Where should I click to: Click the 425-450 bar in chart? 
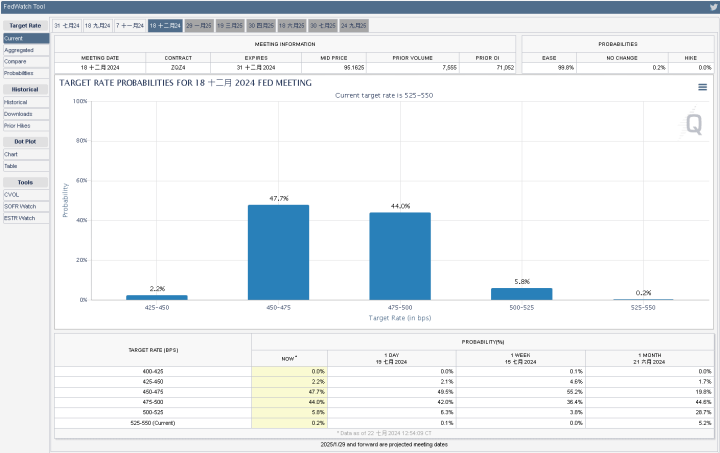point(157,297)
